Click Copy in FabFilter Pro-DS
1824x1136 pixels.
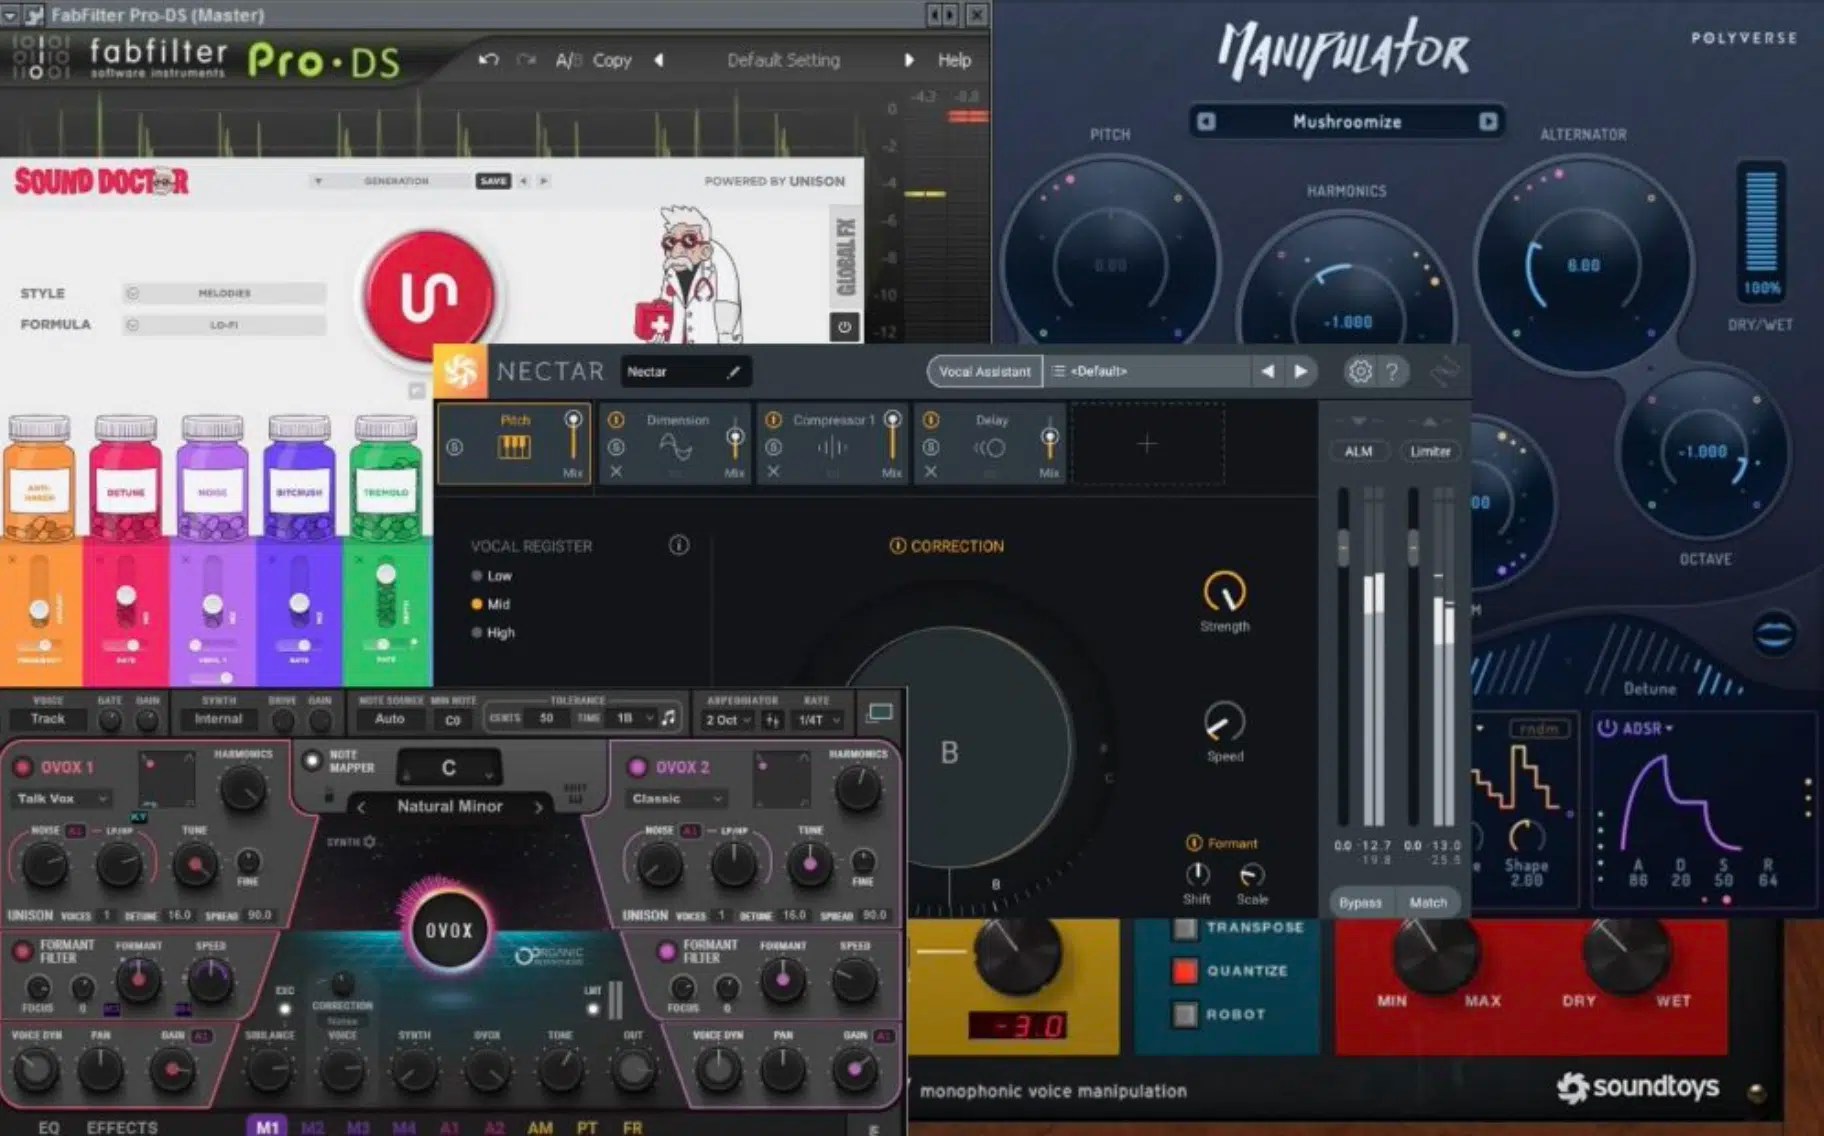[x=612, y=60]
